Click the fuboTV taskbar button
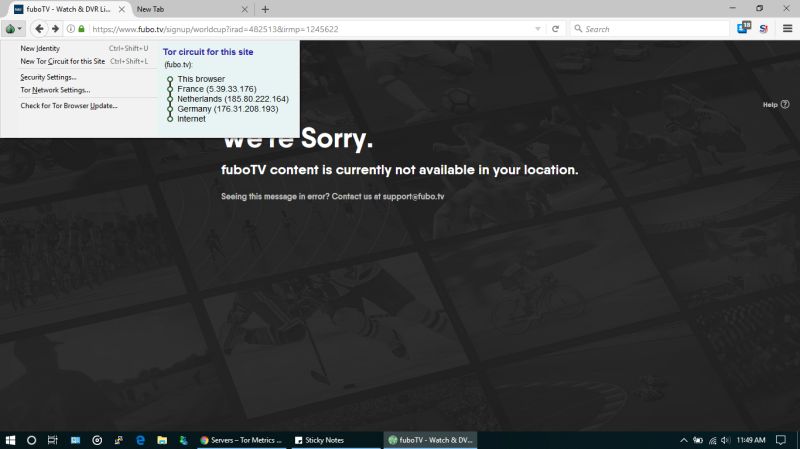This screenshot has height=449, width=800. [x=430, y=440]
